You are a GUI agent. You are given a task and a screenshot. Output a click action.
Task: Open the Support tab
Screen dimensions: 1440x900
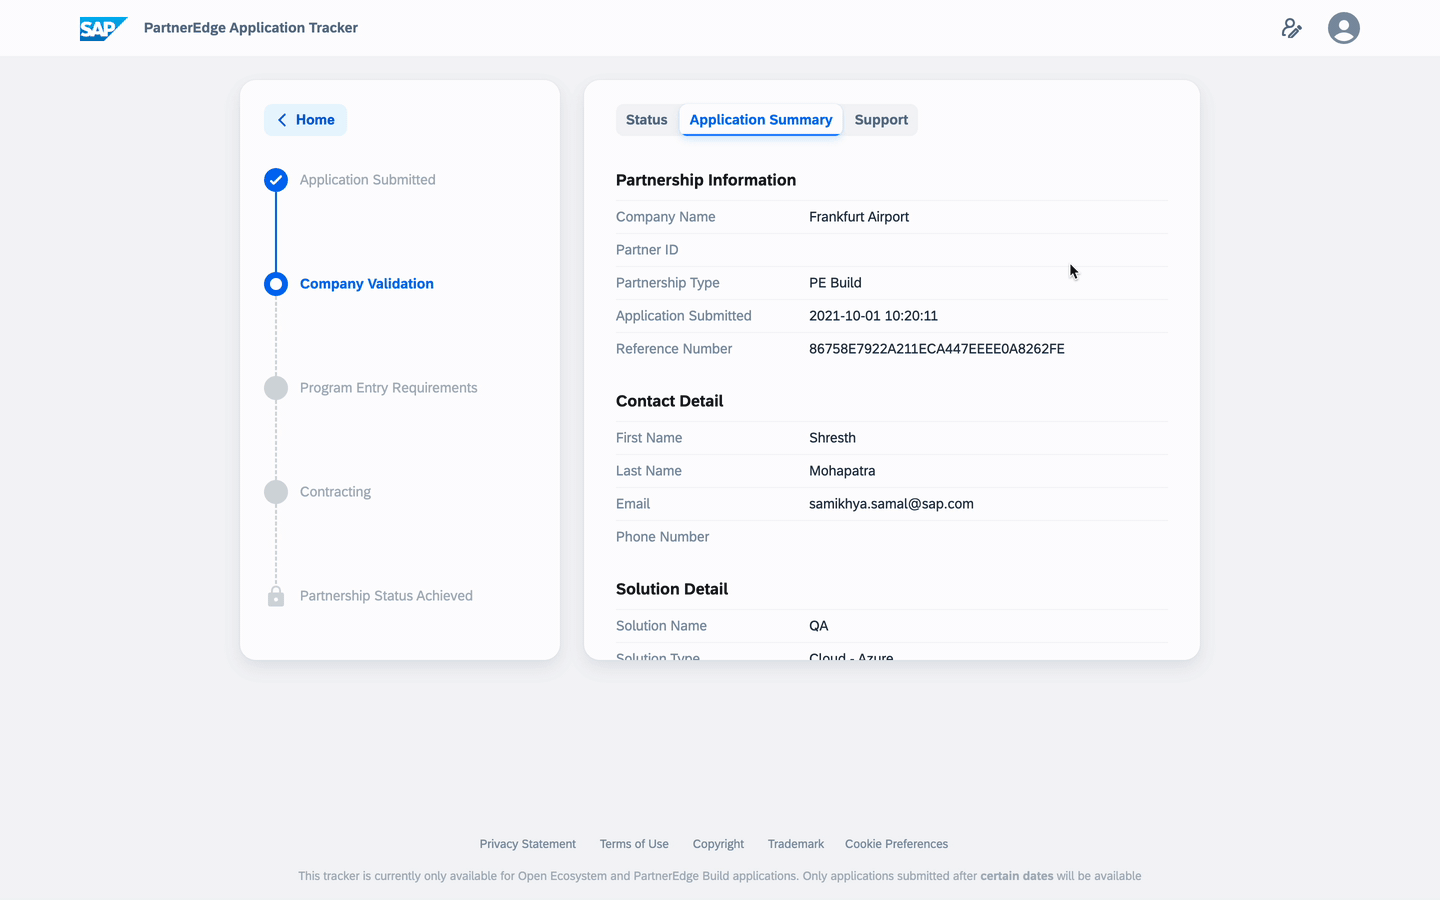tap(881, 120)
